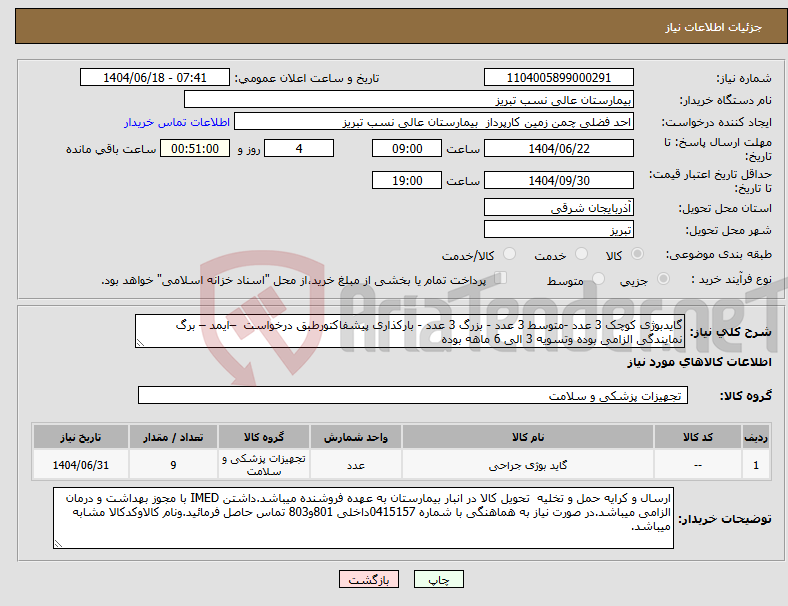The height and width of the screenshot is (606, 788).
Task: Open the اطلاعات تماس خریدار link
Action: point(177,122)
